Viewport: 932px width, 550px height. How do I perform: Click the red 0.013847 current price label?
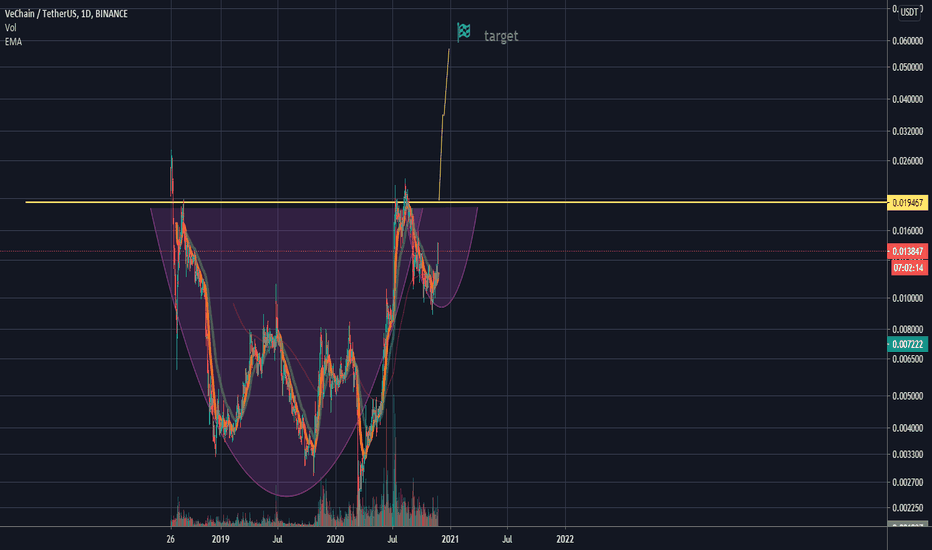click(907, 252)
